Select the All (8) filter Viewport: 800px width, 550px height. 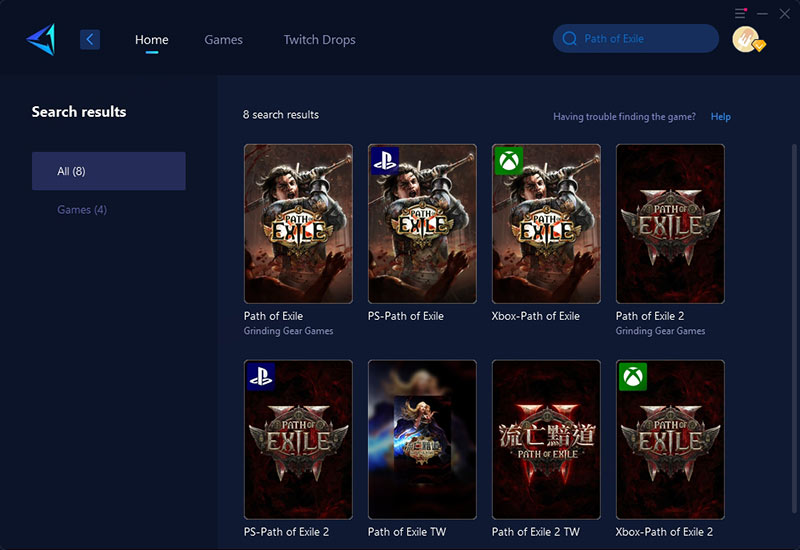click(x=109, y=171)
